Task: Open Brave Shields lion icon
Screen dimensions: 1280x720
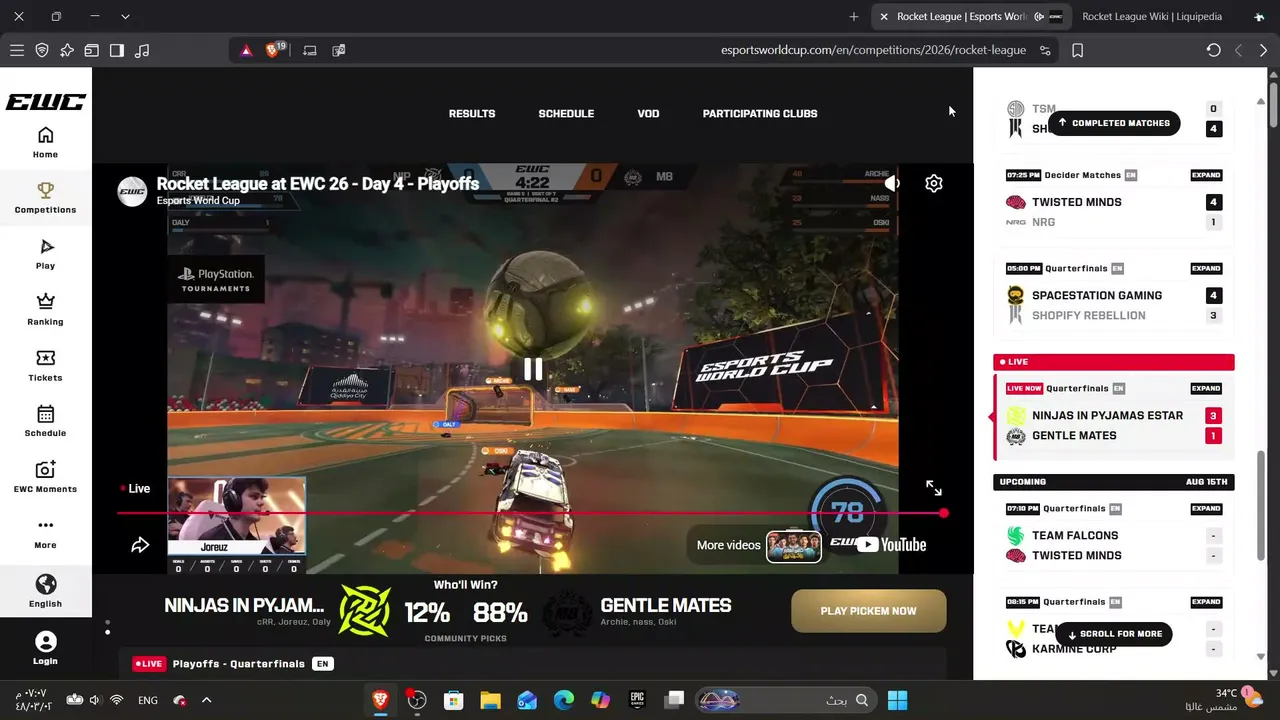Action: point(272,50)
